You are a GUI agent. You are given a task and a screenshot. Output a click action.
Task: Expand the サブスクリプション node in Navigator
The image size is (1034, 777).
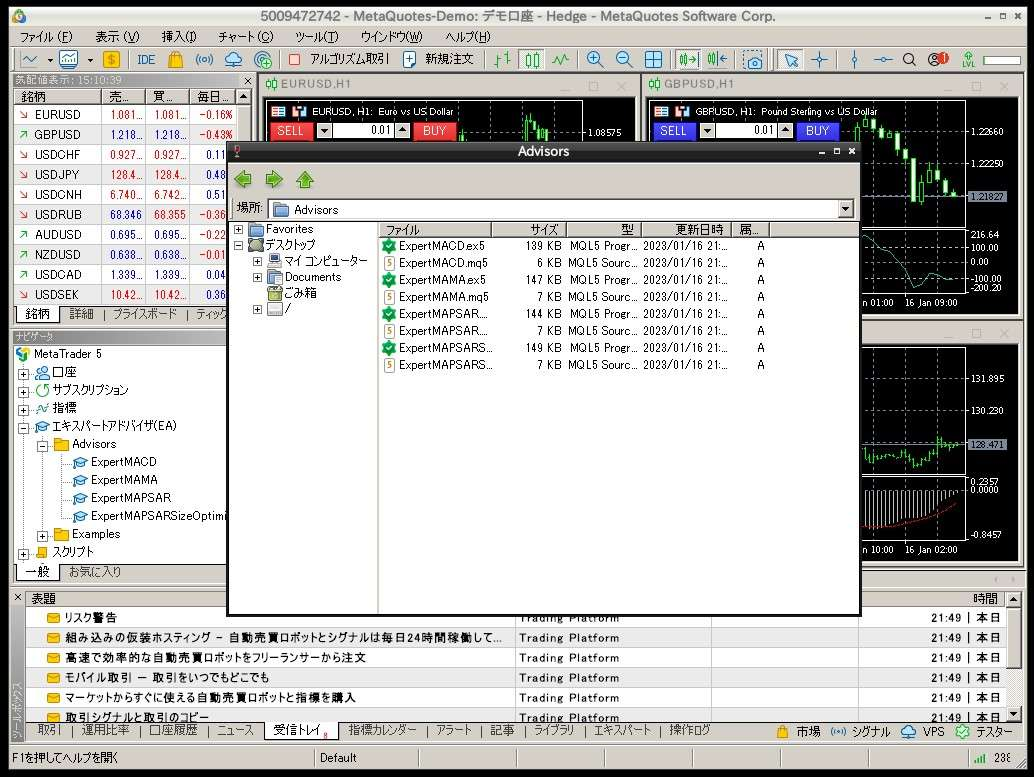pyautogui.click(x=24, y=392)
